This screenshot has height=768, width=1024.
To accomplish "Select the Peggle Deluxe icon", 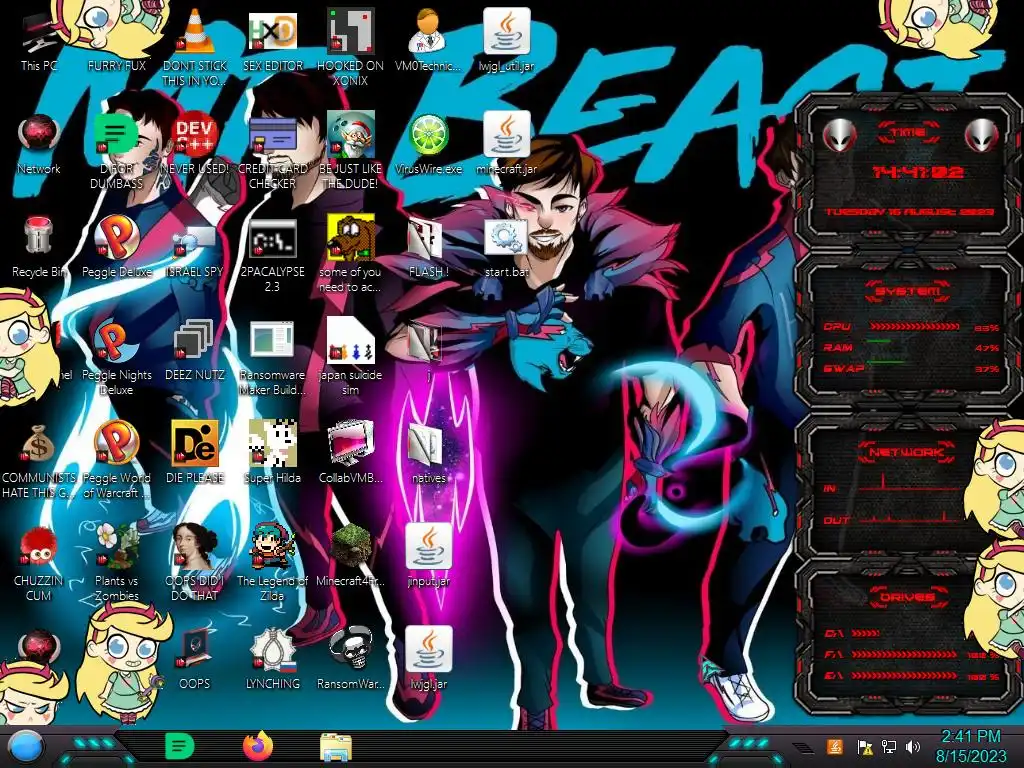I will (116, 238).
